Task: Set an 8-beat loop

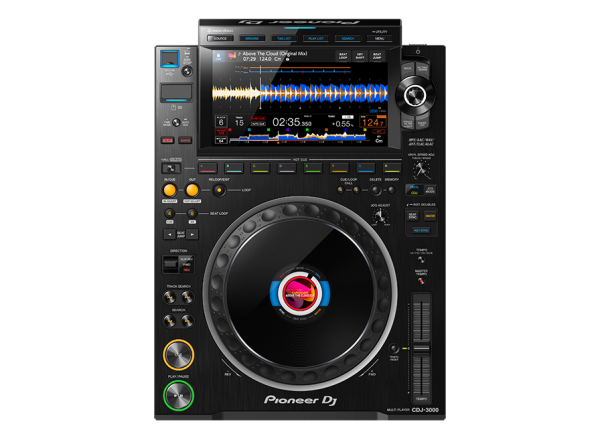Action: point(192,213)
